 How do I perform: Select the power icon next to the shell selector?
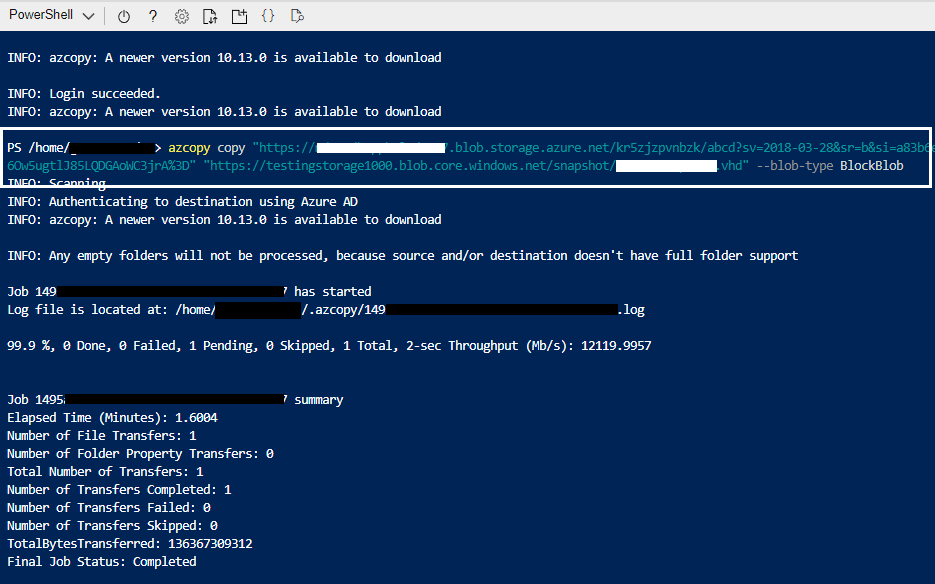pyautogui.click(x=123, y=15)
